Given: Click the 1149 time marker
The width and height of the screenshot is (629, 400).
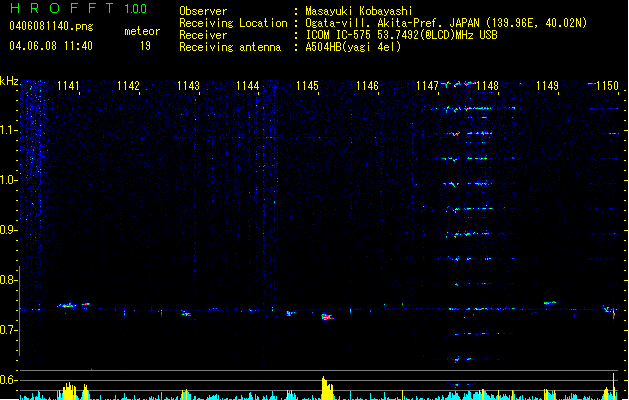Looking at the screenshot, I should point(548,86).
